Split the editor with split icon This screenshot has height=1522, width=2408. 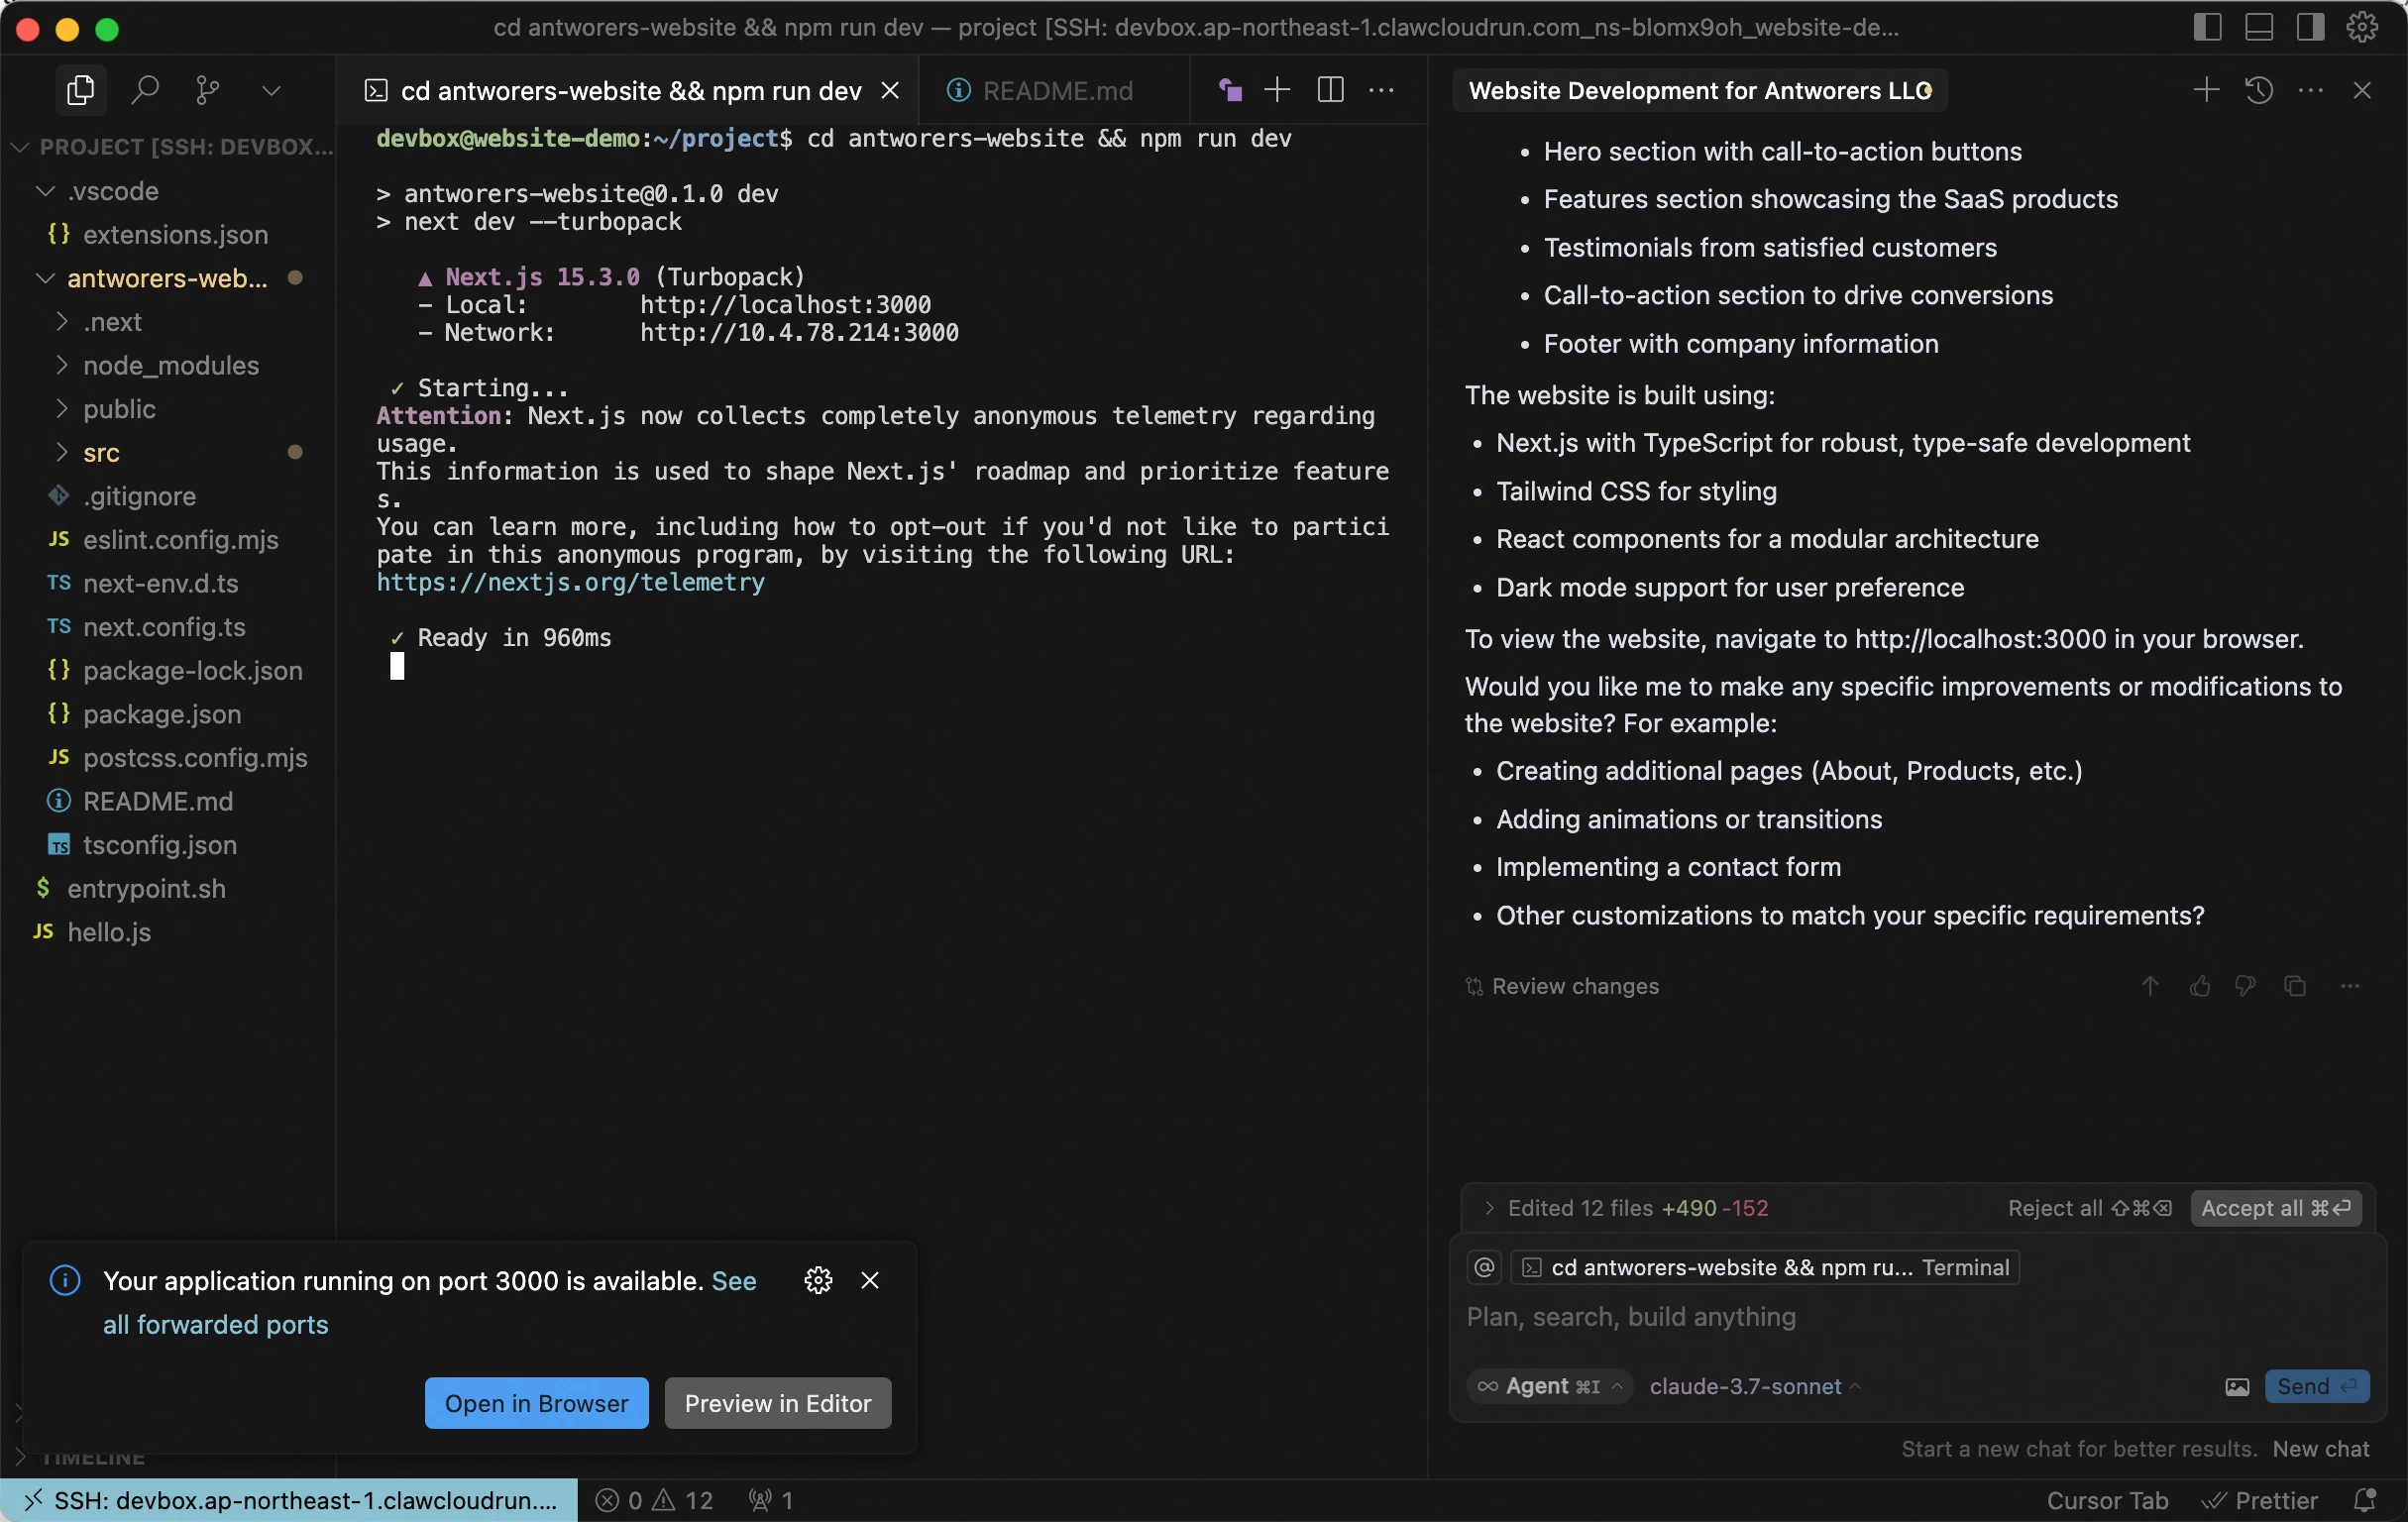click(1330, 90)
